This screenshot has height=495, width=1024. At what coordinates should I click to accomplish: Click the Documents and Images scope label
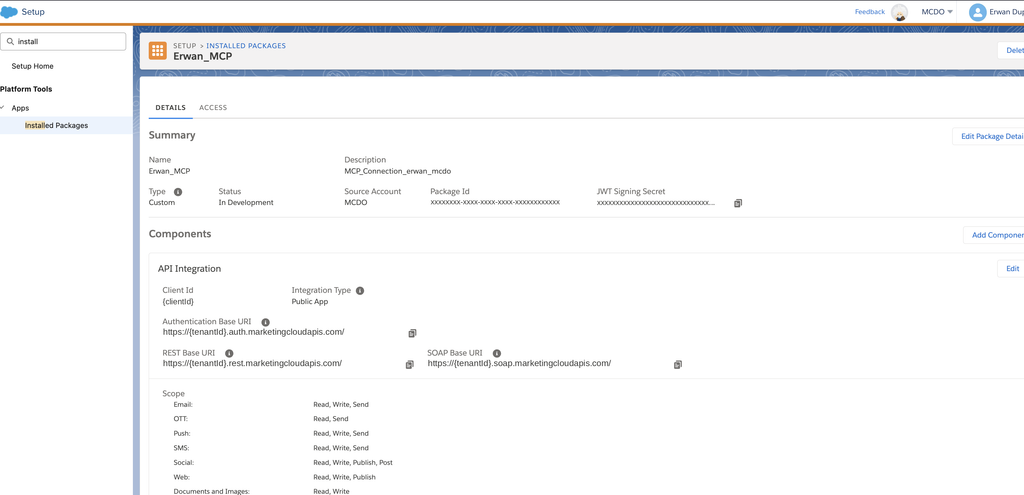point(212,491)
